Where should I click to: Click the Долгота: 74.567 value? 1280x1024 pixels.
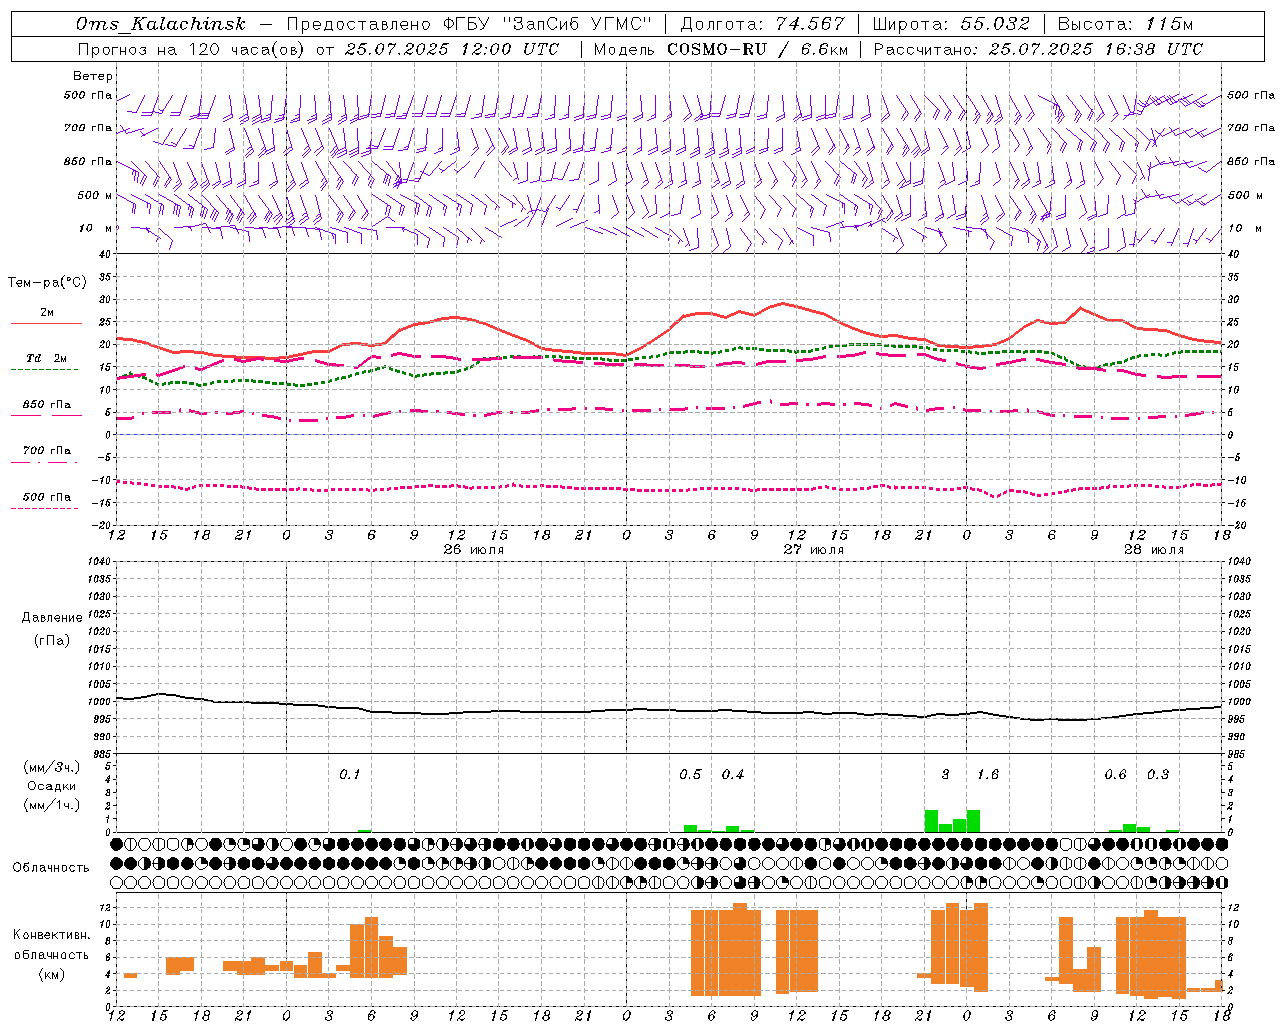pyautogui.click(x=762, y=24)
